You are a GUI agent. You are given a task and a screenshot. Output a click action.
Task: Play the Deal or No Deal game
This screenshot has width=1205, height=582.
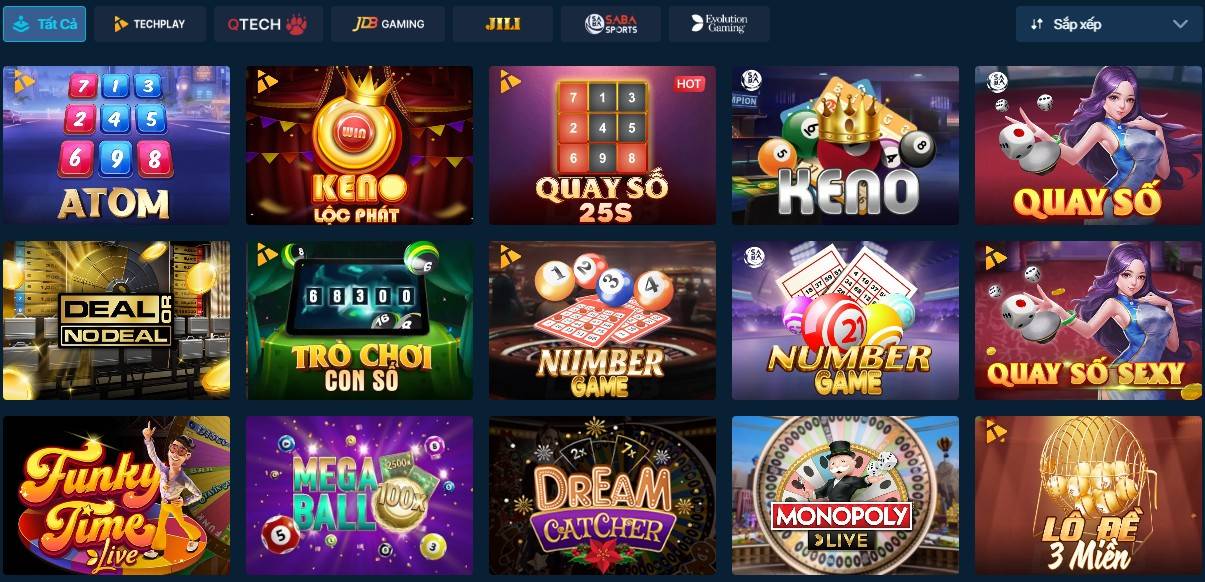coord(116,320)
